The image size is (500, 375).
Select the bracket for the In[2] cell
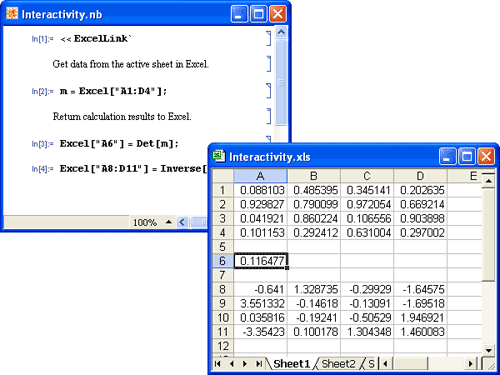coord(269,91)
